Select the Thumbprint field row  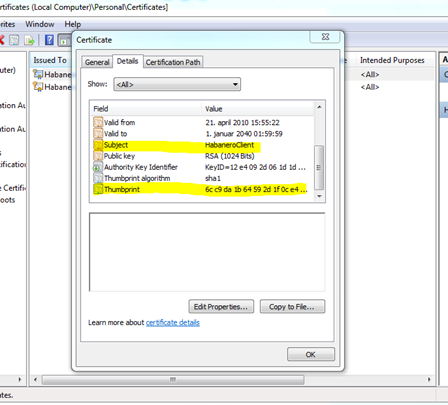pyautogui.click(x=202, y=189)
